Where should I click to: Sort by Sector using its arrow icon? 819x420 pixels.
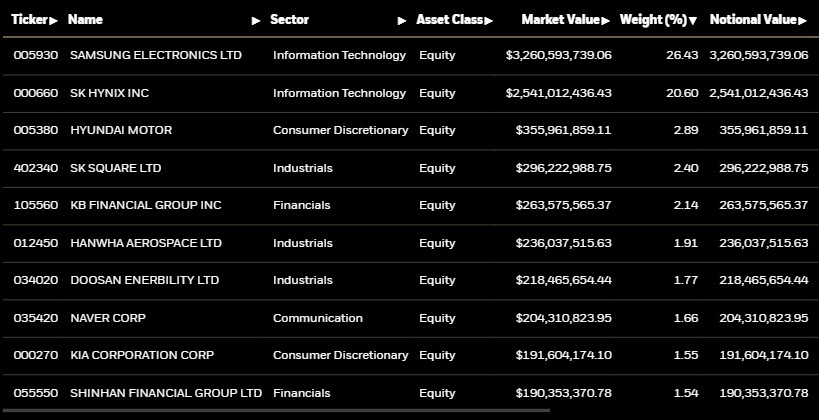(x=402, y=20)
